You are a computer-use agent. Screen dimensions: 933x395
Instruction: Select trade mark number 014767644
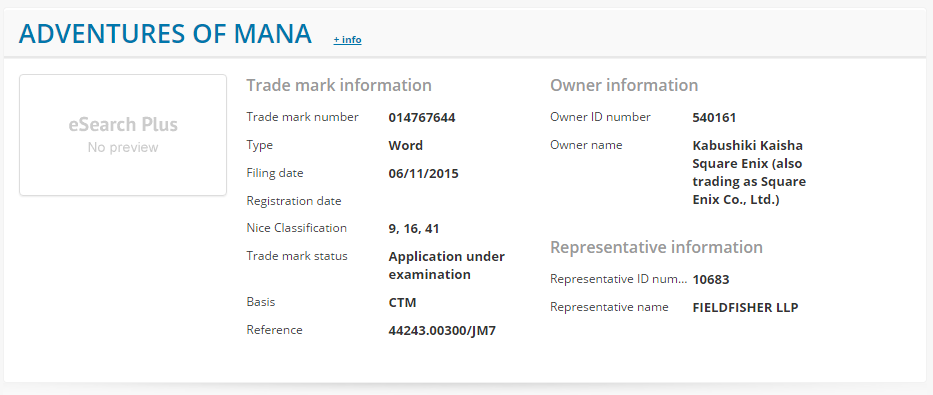pyautogui.click(x=422, y=118)
